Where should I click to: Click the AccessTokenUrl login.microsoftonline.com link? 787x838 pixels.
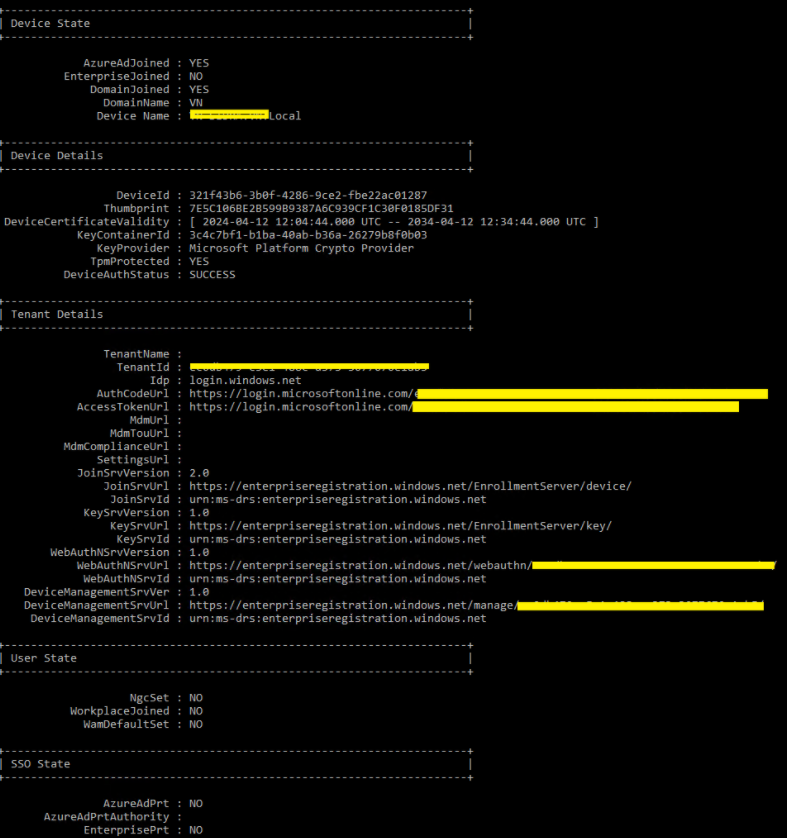[x=464, y=407]
